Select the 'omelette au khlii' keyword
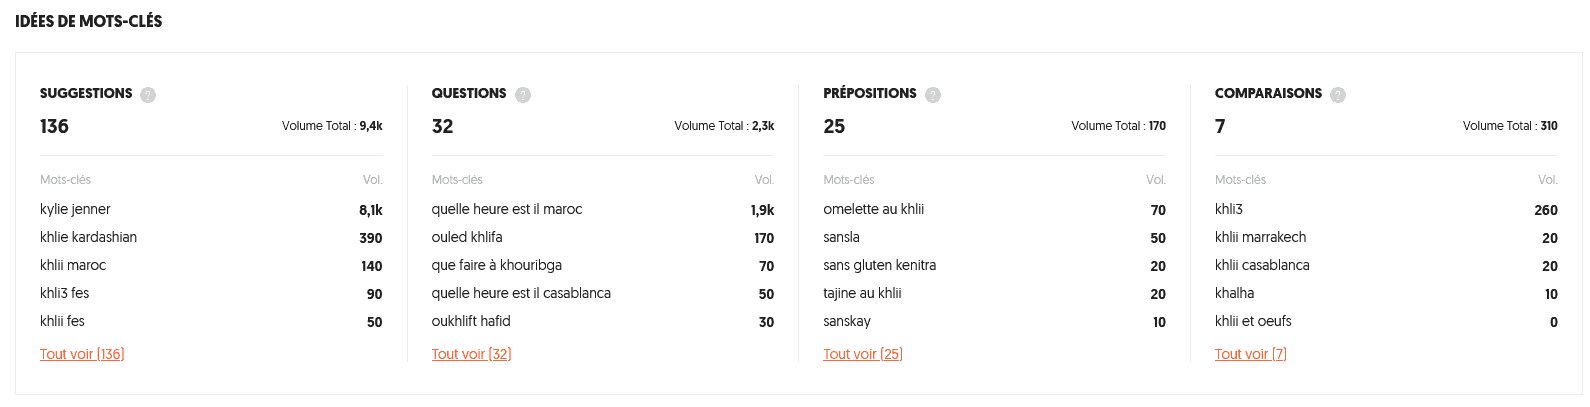 tap(873, 209)
